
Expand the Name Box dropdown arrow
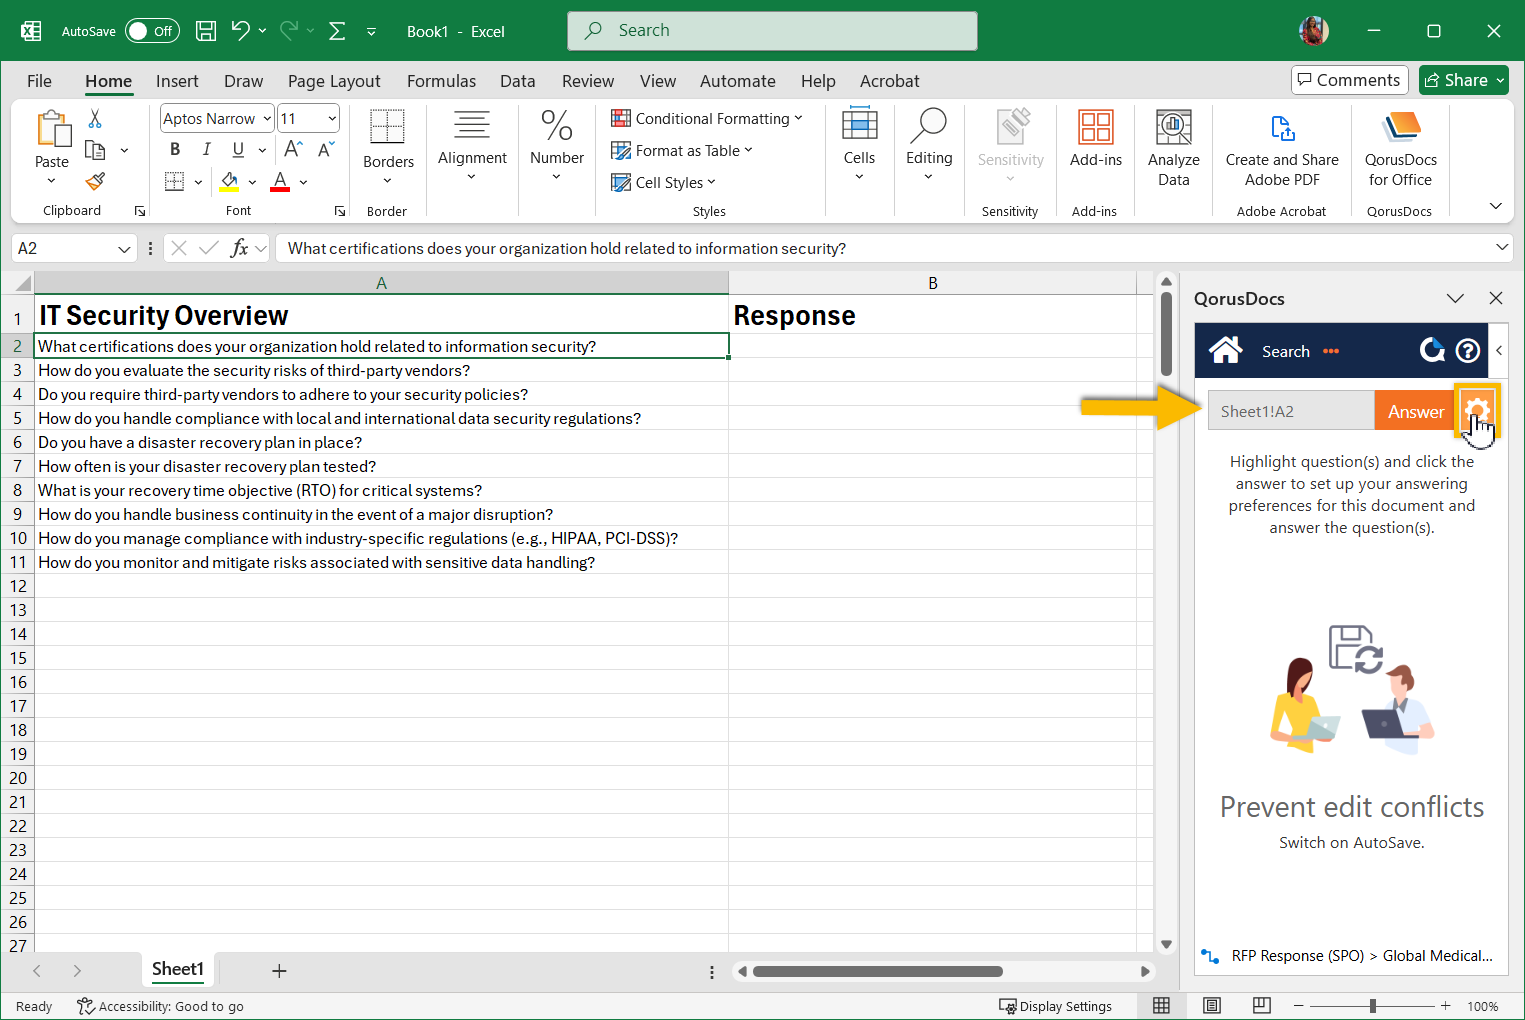point(124,249)
